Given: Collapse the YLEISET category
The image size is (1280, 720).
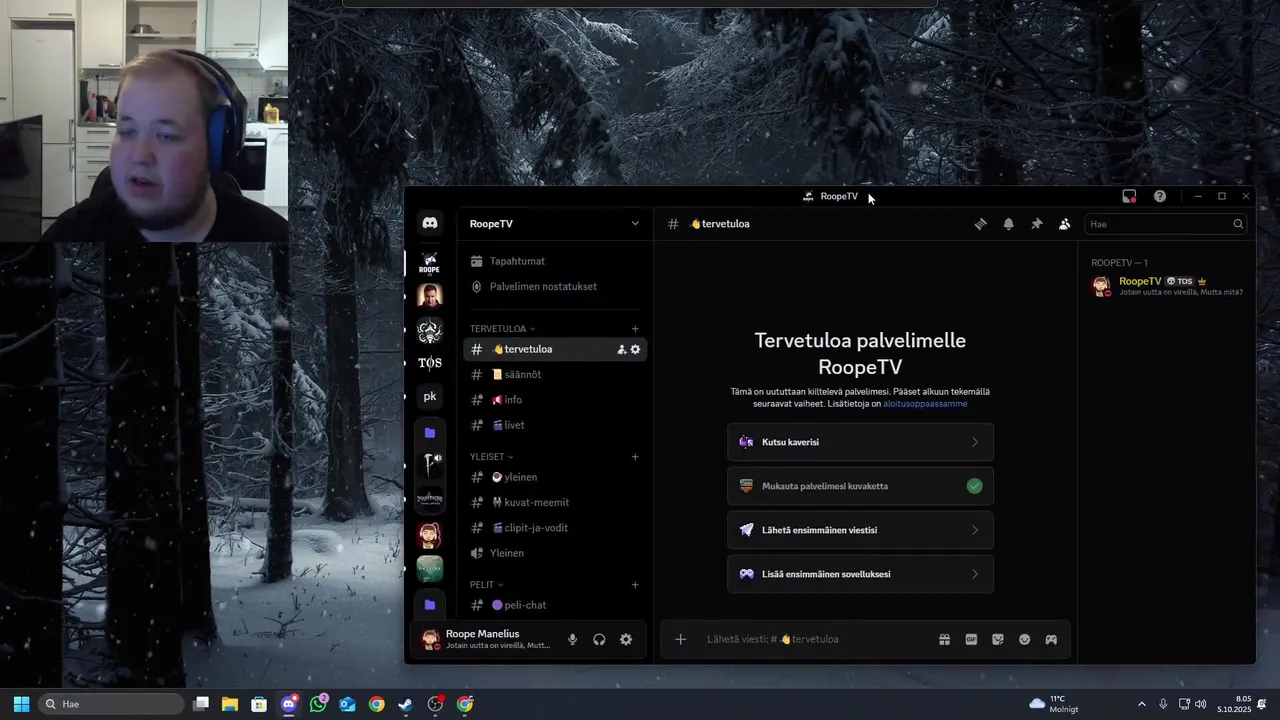Looking at the screenshot, I should (x=491, y=457).
